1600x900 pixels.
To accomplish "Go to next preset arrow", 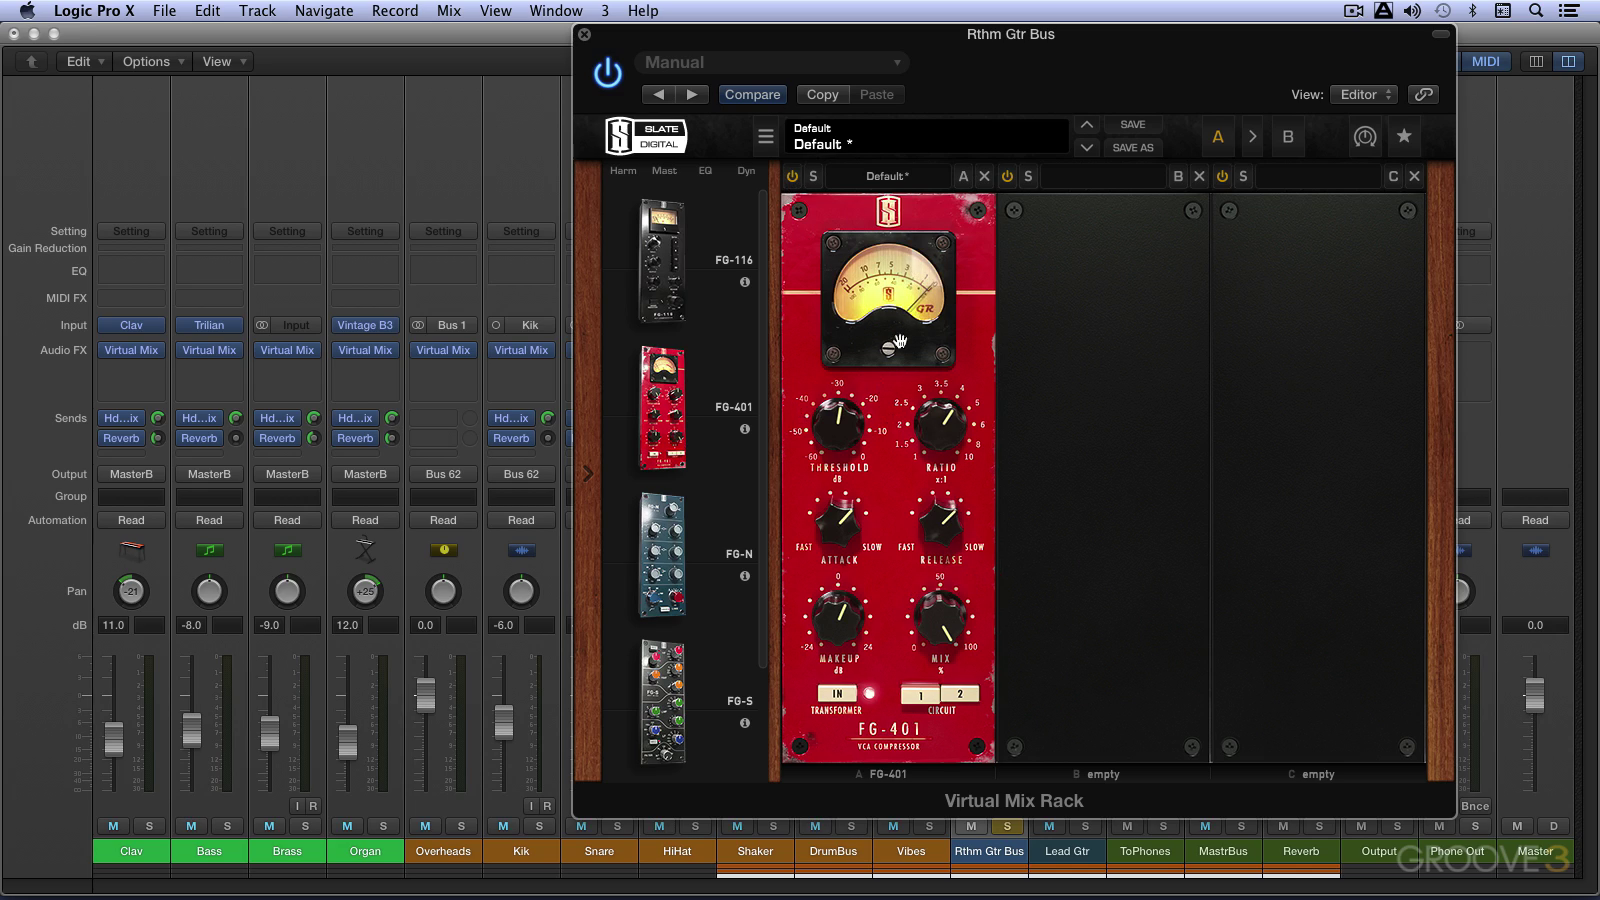I will click(x=692, y=94).
